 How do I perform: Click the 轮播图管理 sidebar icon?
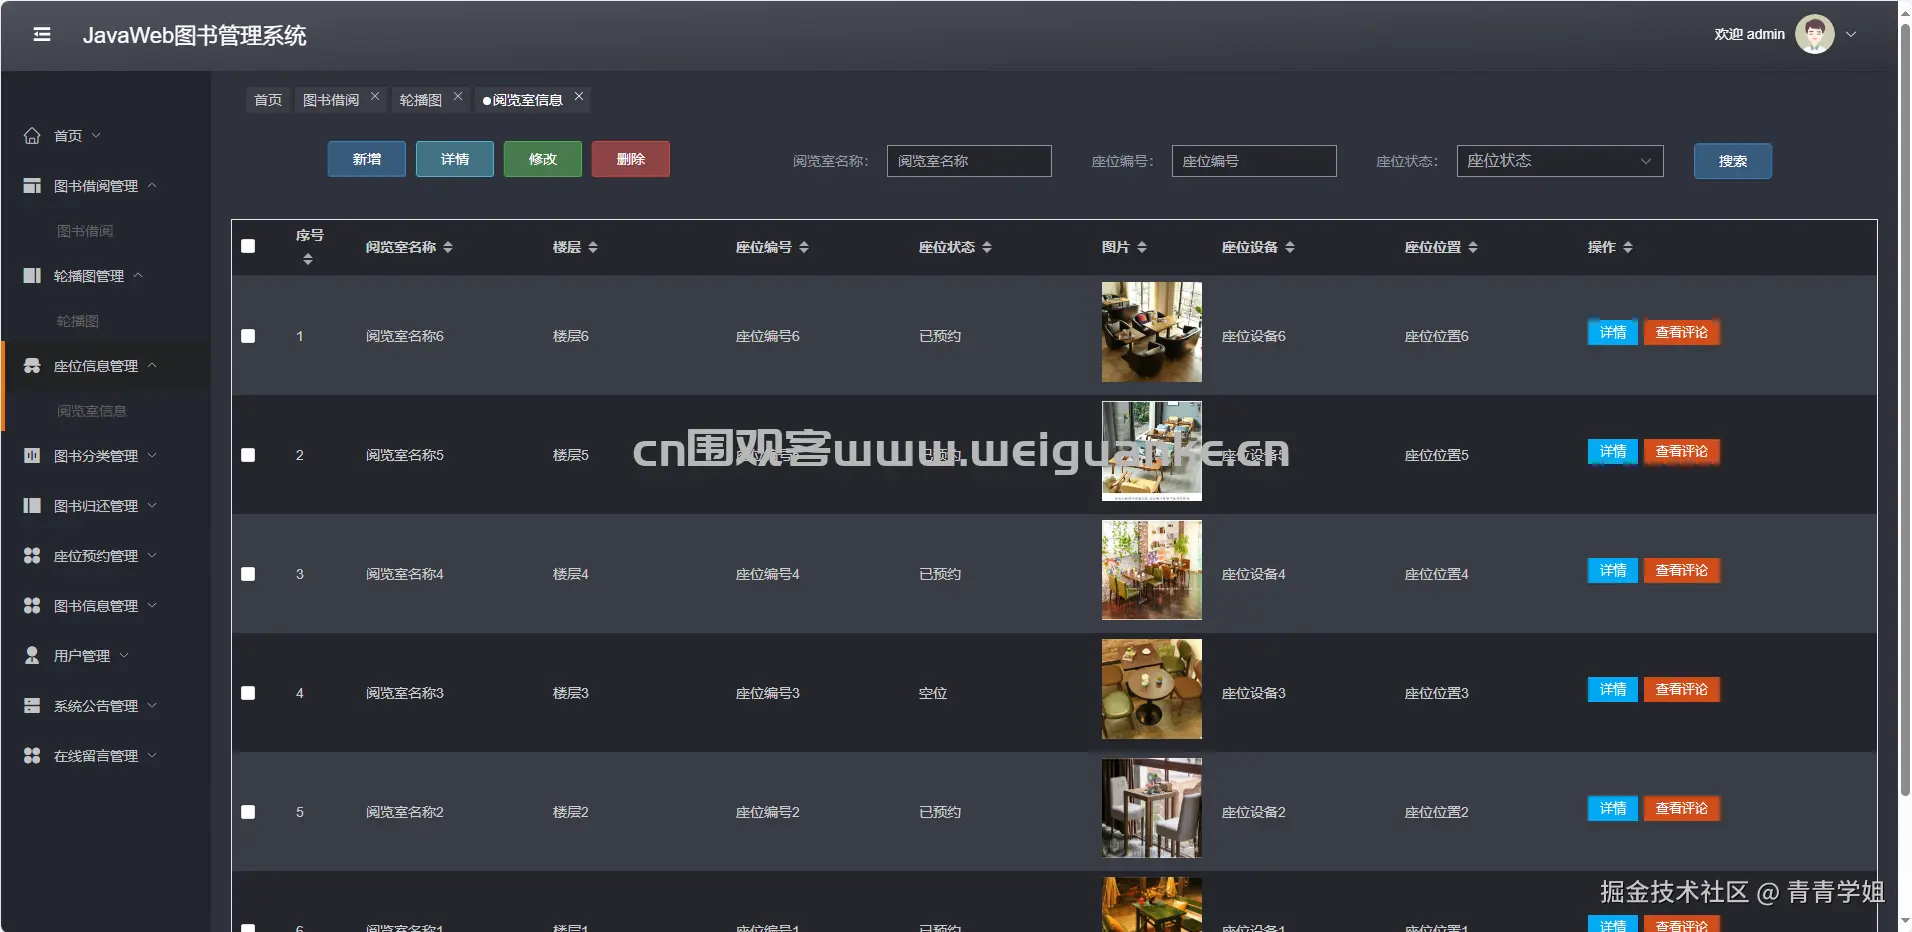pos(32,276)
